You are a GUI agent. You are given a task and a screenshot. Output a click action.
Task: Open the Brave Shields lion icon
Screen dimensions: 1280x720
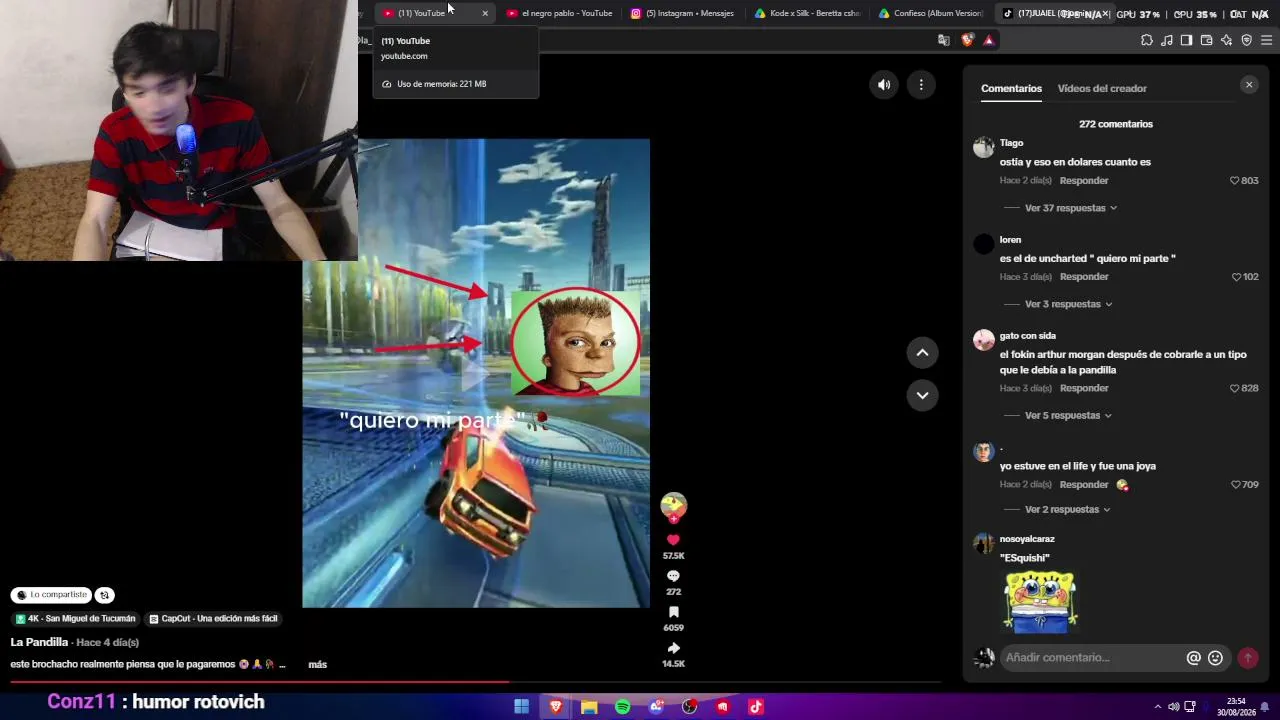tap(967, 40)
